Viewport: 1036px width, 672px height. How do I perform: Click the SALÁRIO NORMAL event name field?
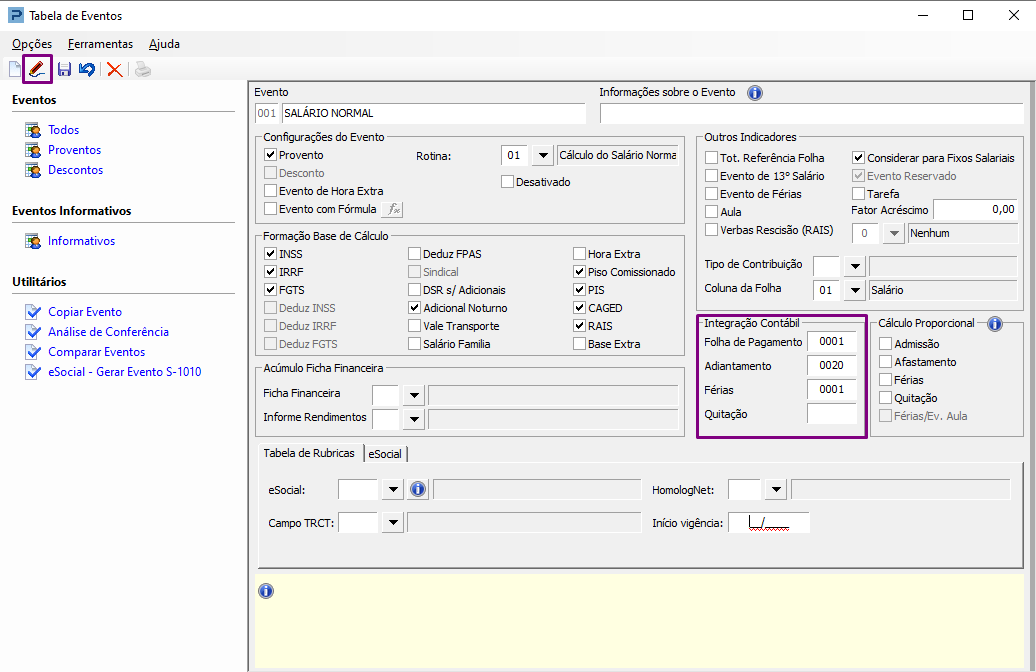tap(433, 113)
